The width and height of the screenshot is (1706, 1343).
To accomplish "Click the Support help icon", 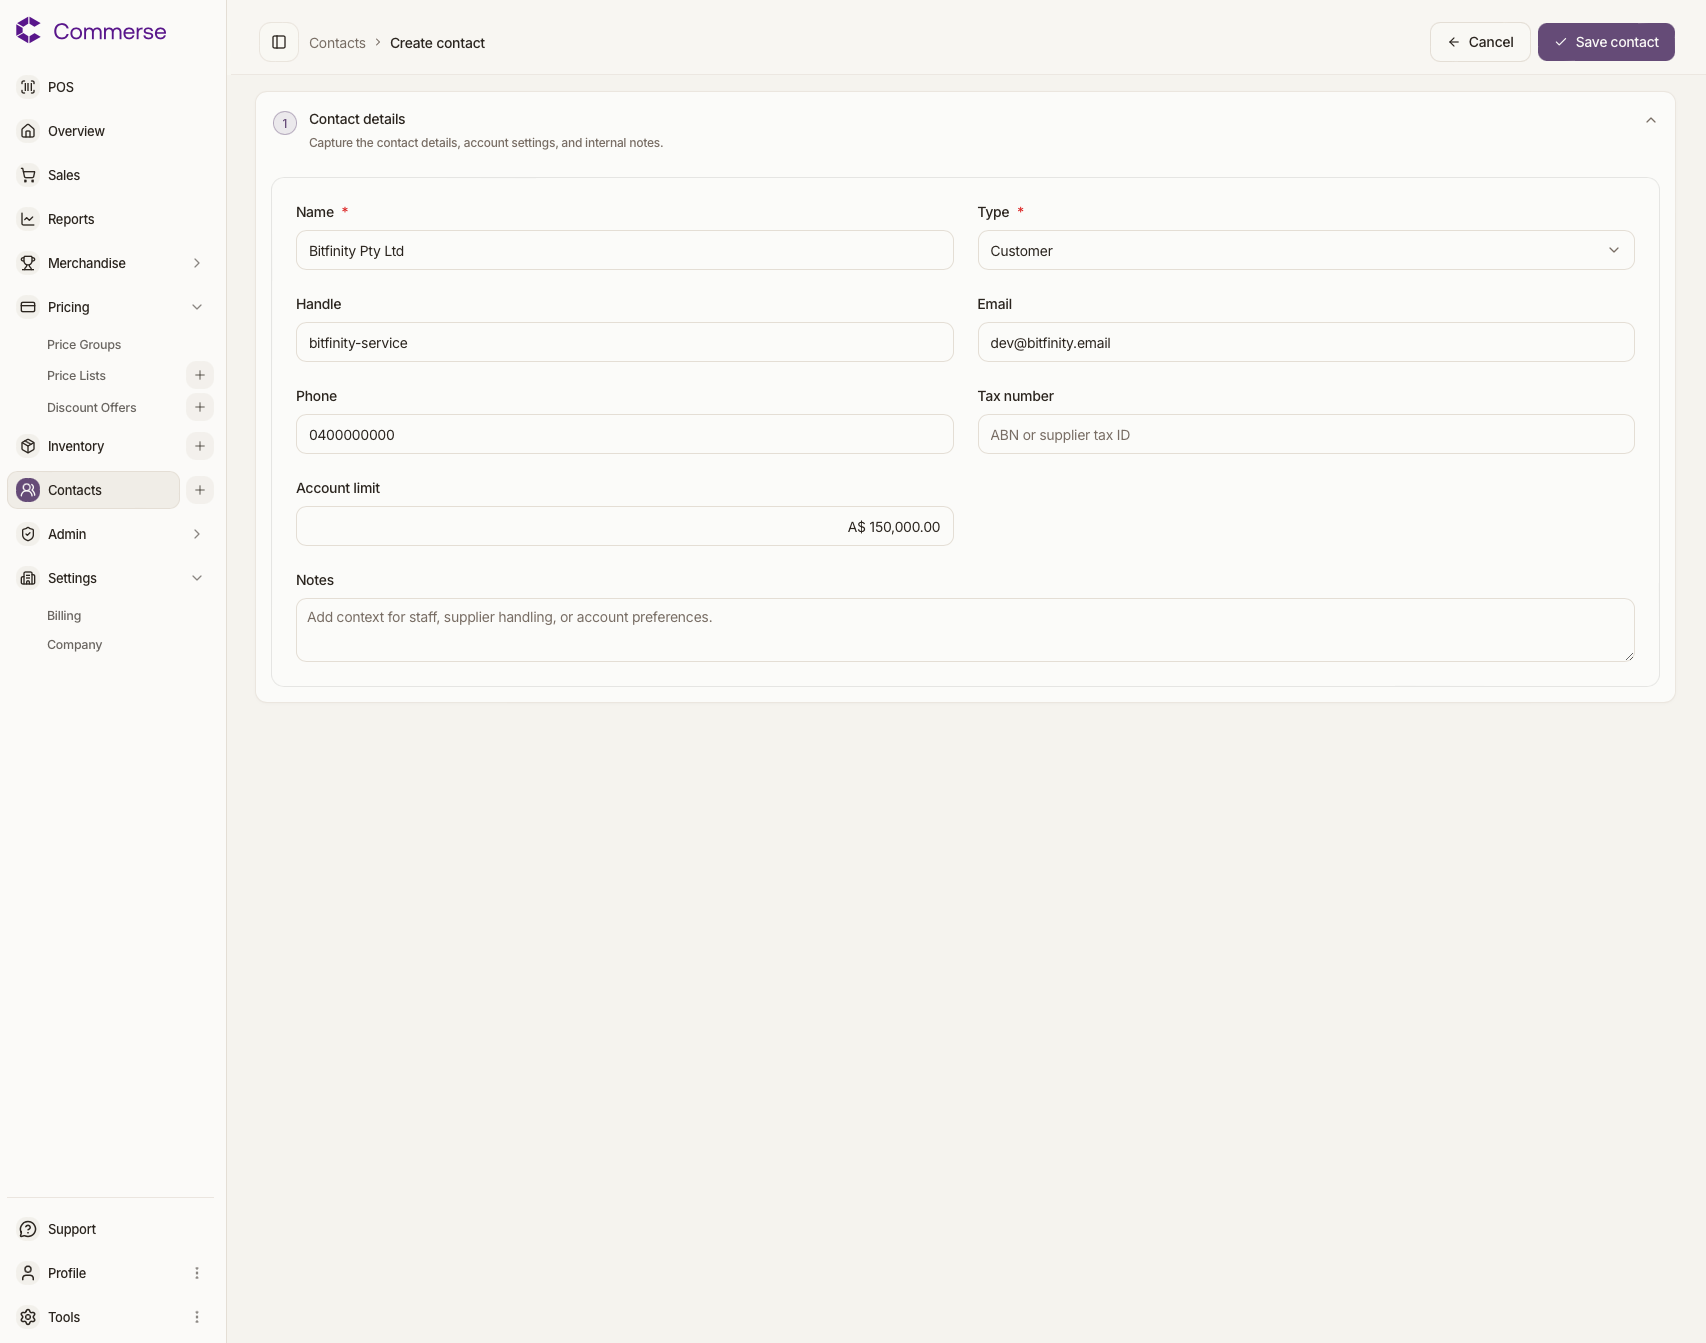I will point(28,1229).
